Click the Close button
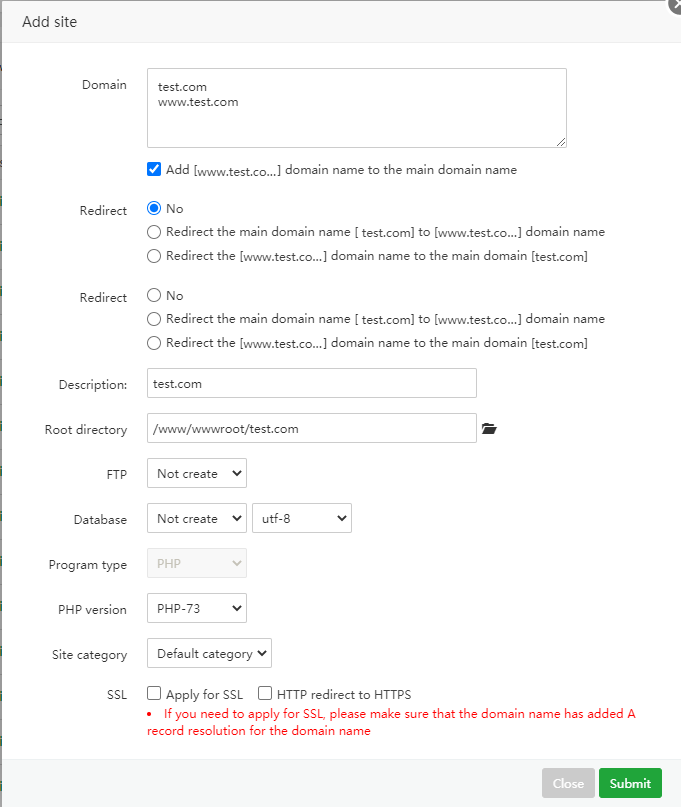Image resolution: width=681 pixels, height=807 pixels. coord(568,783)
